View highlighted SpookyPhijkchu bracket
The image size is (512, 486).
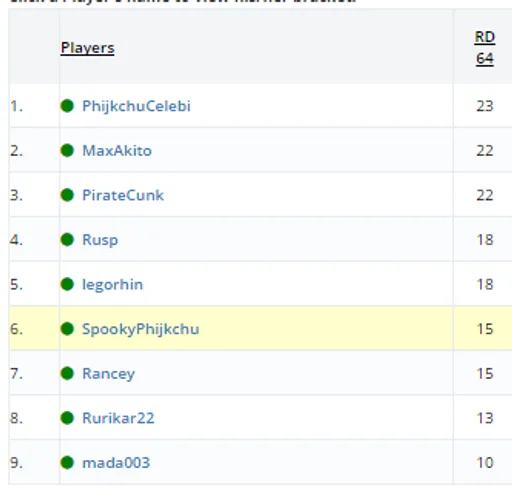141,329
